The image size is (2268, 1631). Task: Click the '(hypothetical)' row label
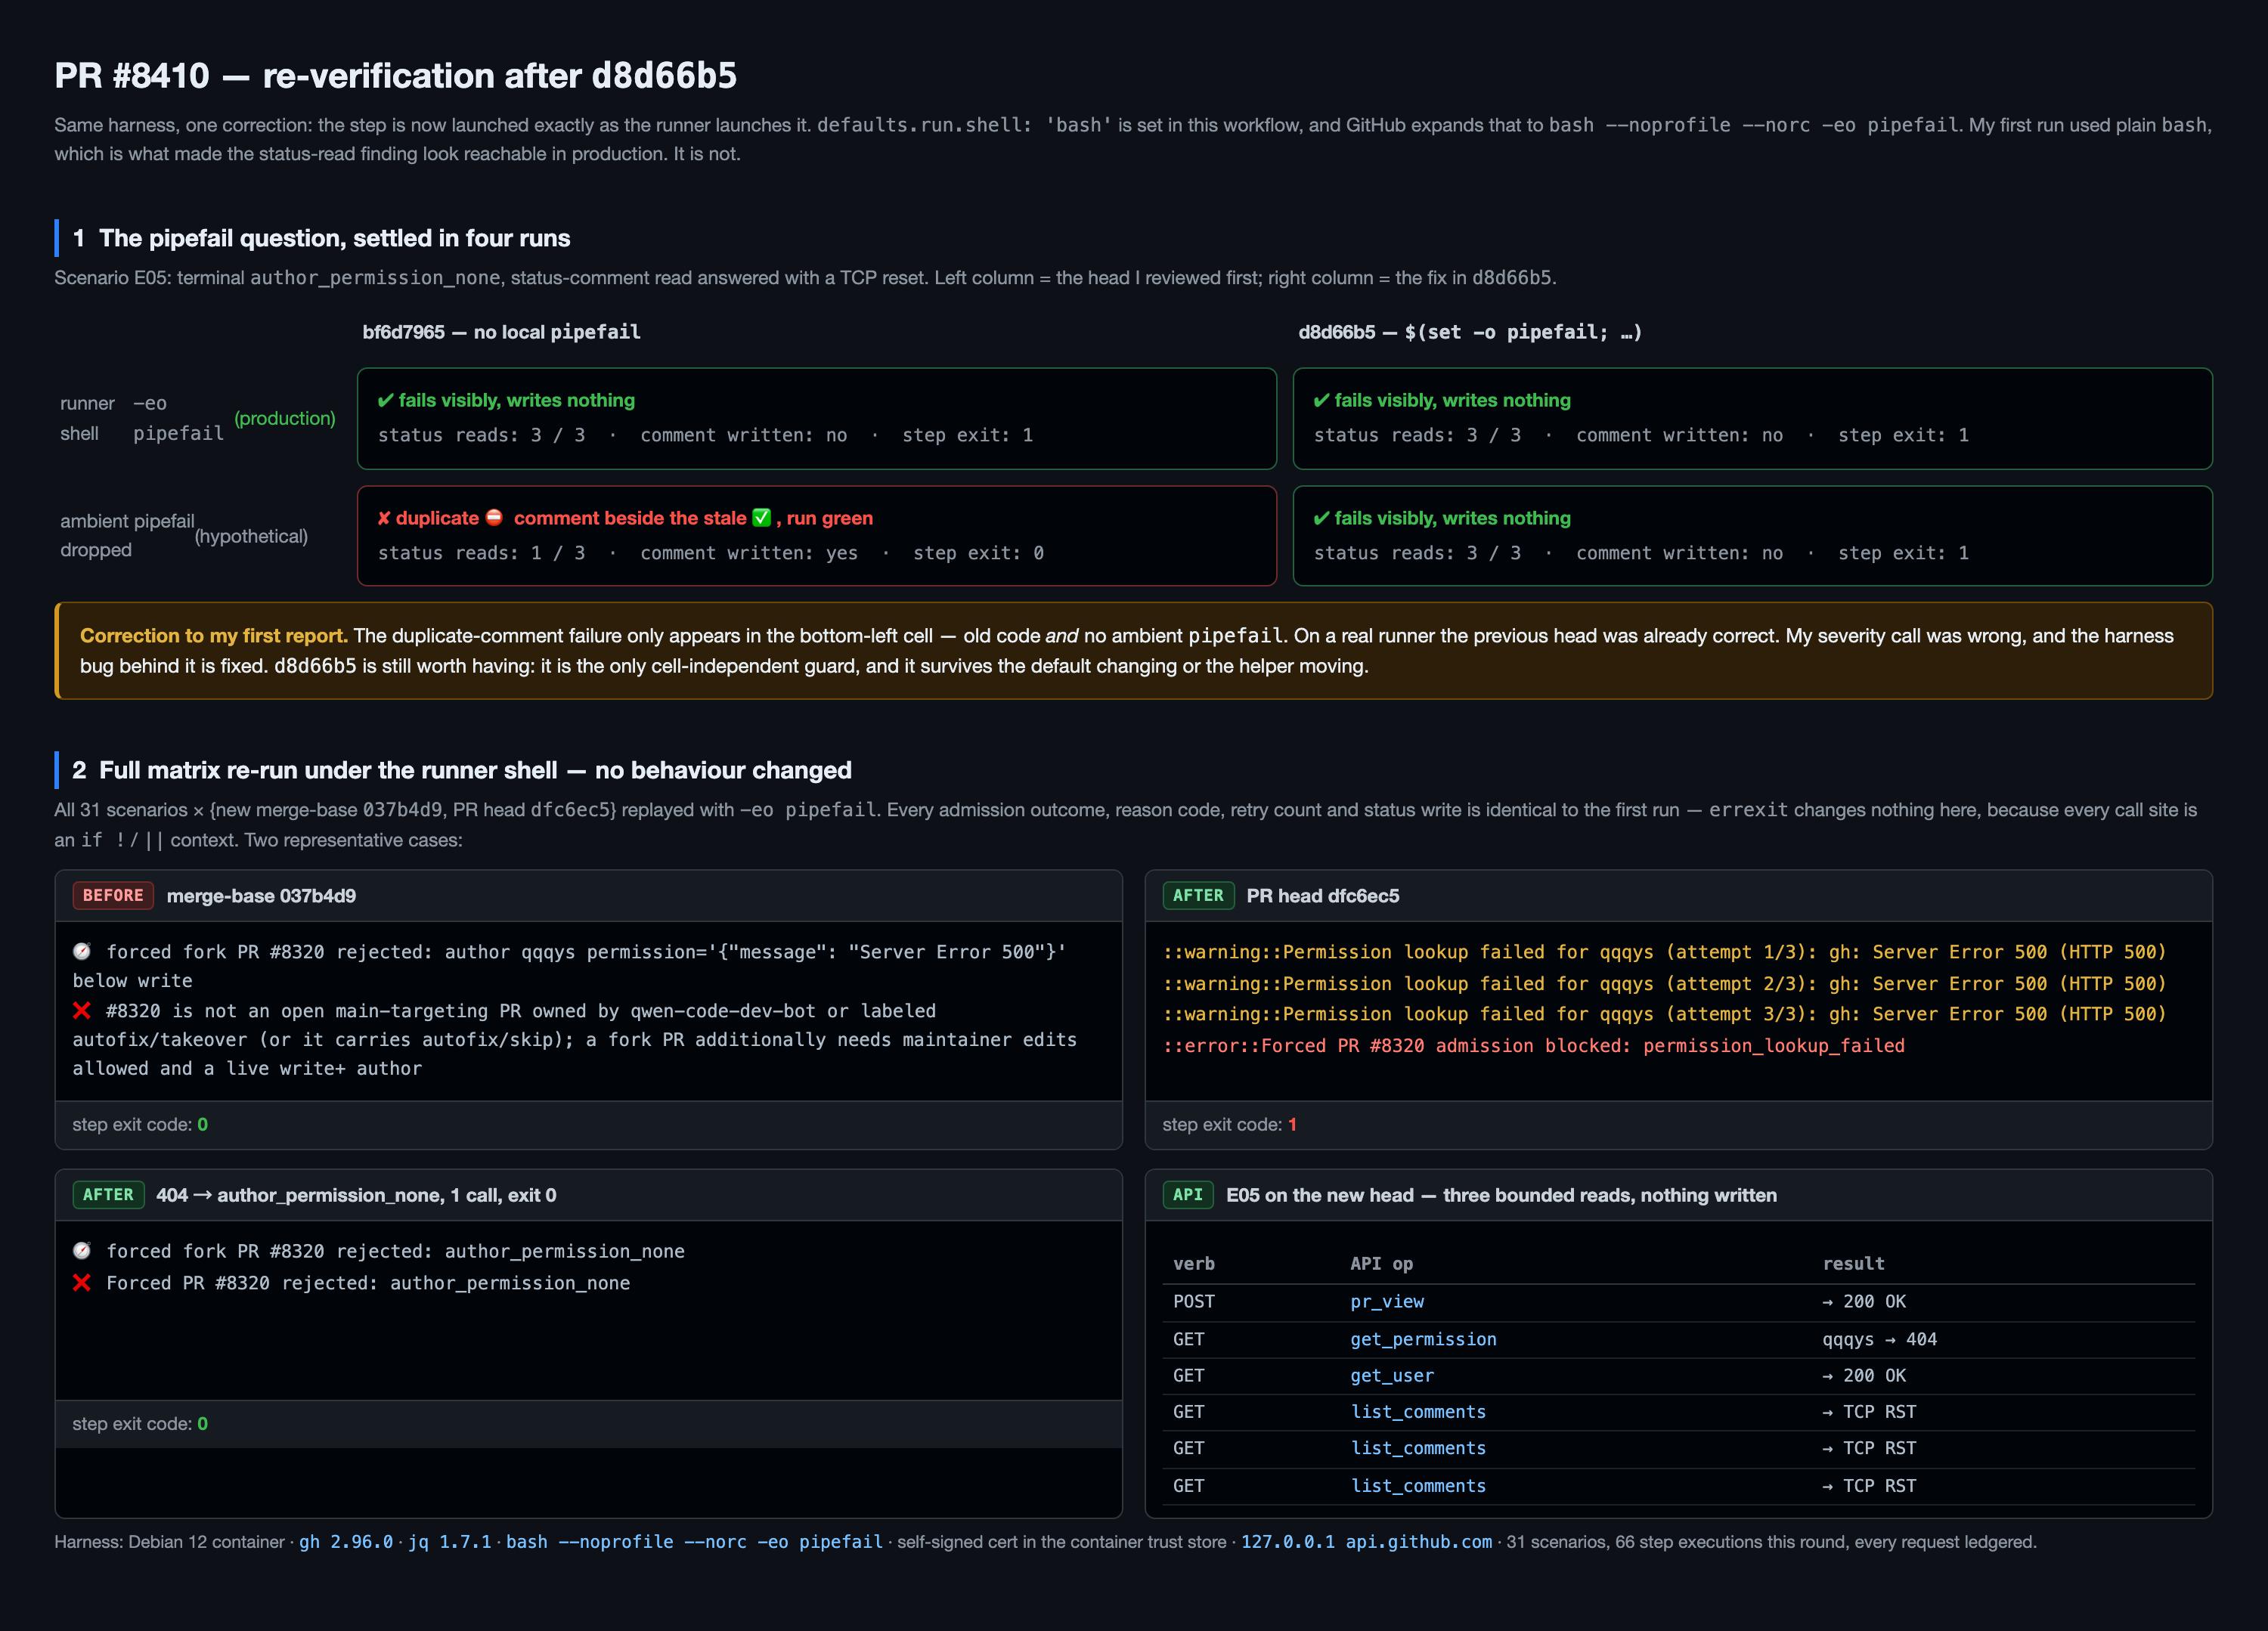(251, 536)
